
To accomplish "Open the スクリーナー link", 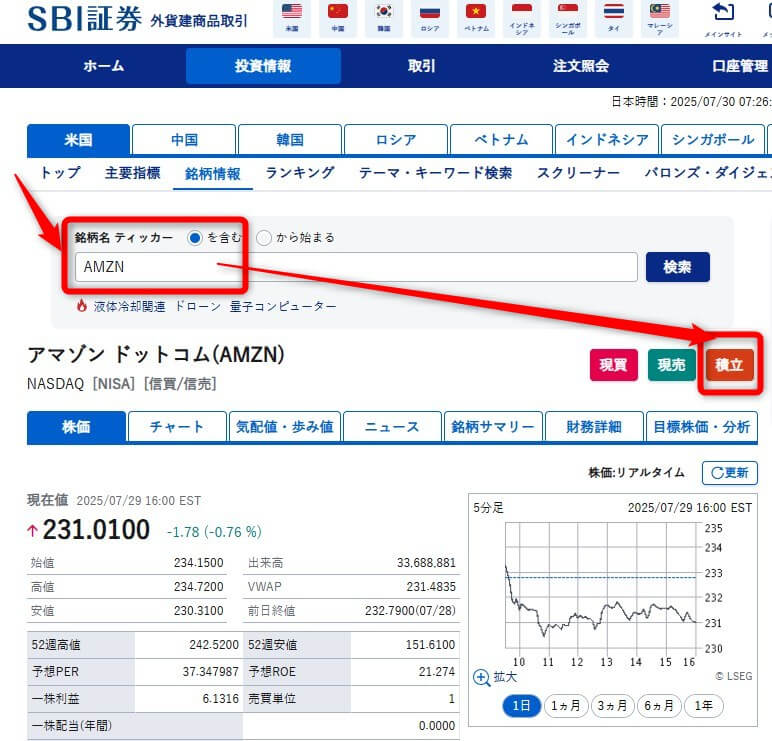I will pos(578,173).
